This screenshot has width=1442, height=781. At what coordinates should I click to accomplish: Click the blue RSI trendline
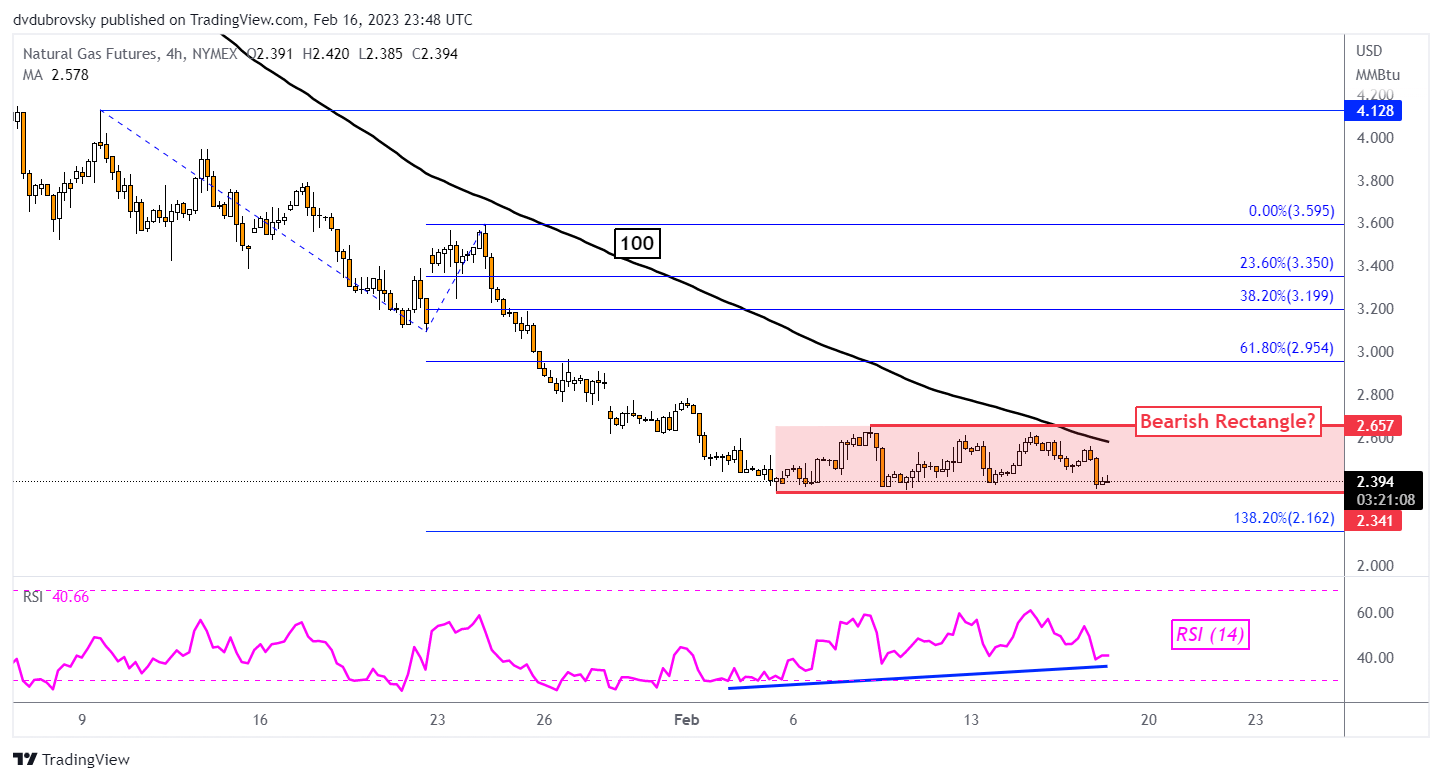point(918,676)
